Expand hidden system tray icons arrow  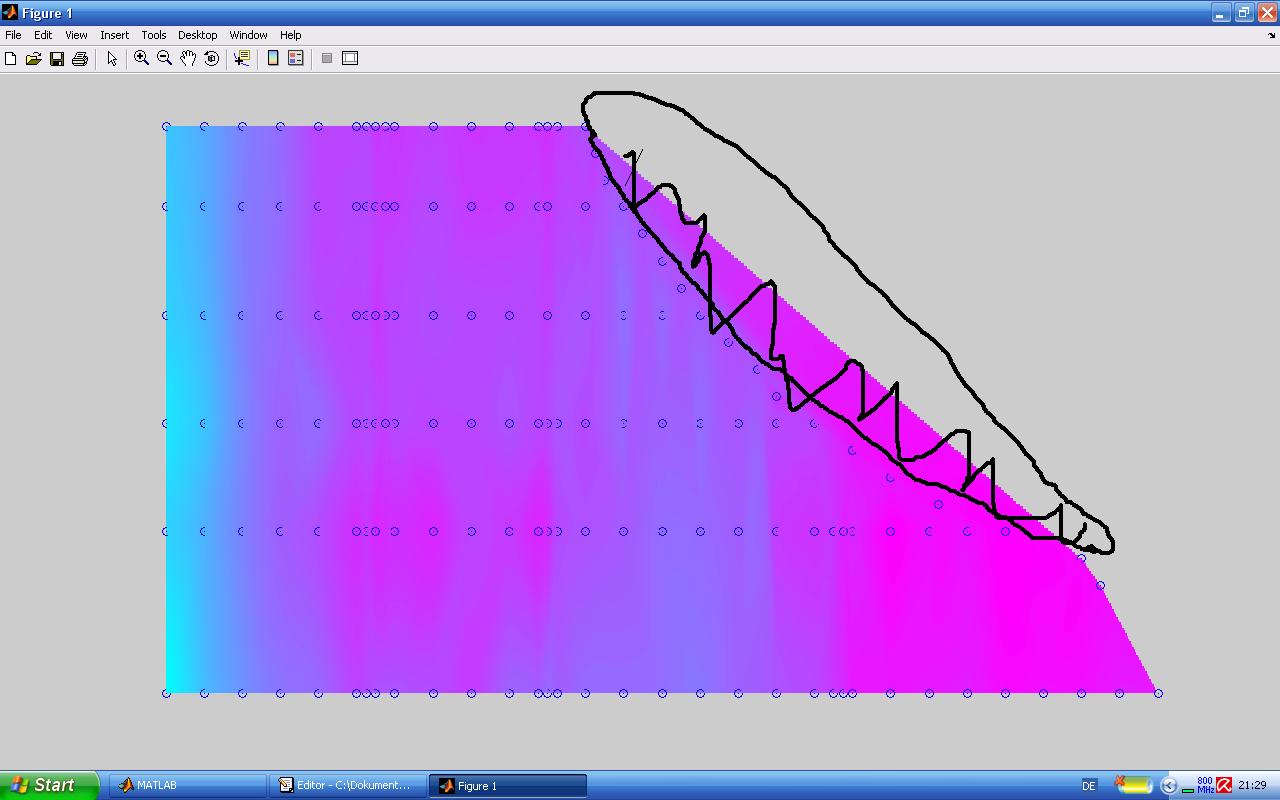point(1168,786)
